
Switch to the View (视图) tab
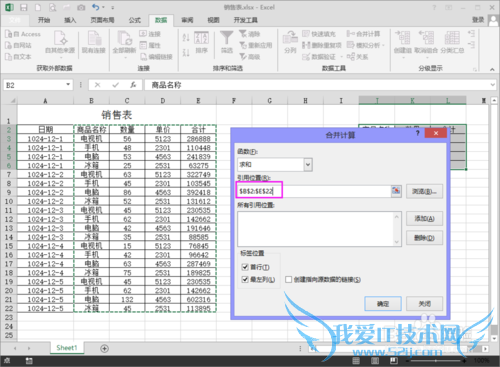click(x=213, y=20)
